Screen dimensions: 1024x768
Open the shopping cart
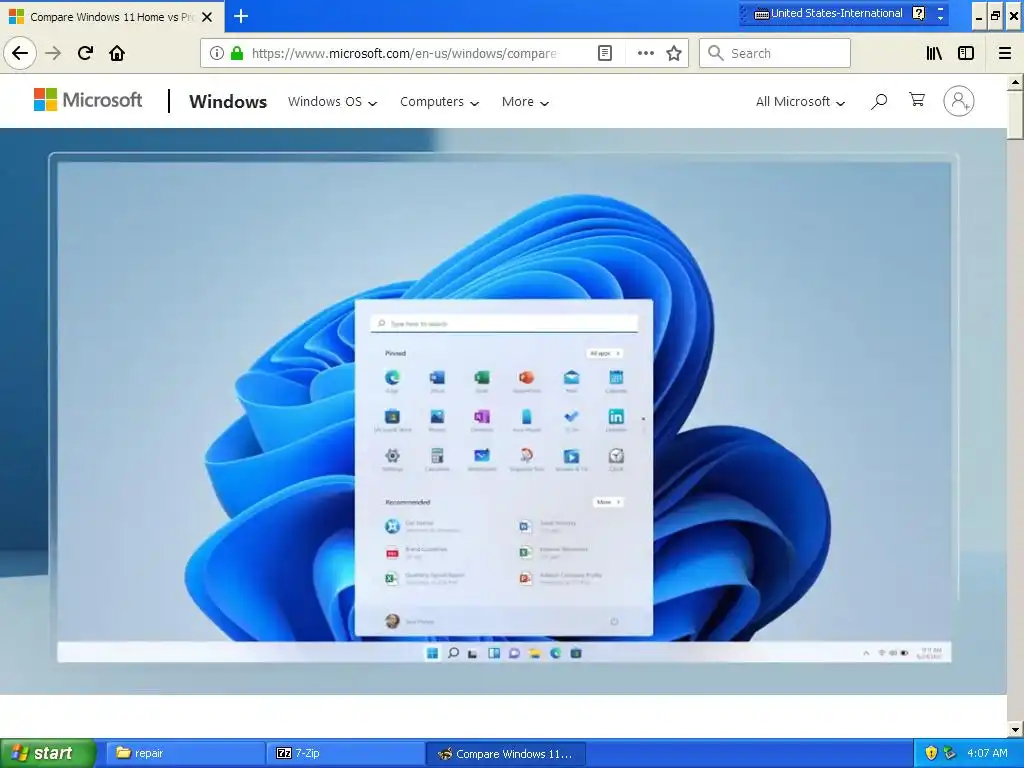tap(917, 100)
